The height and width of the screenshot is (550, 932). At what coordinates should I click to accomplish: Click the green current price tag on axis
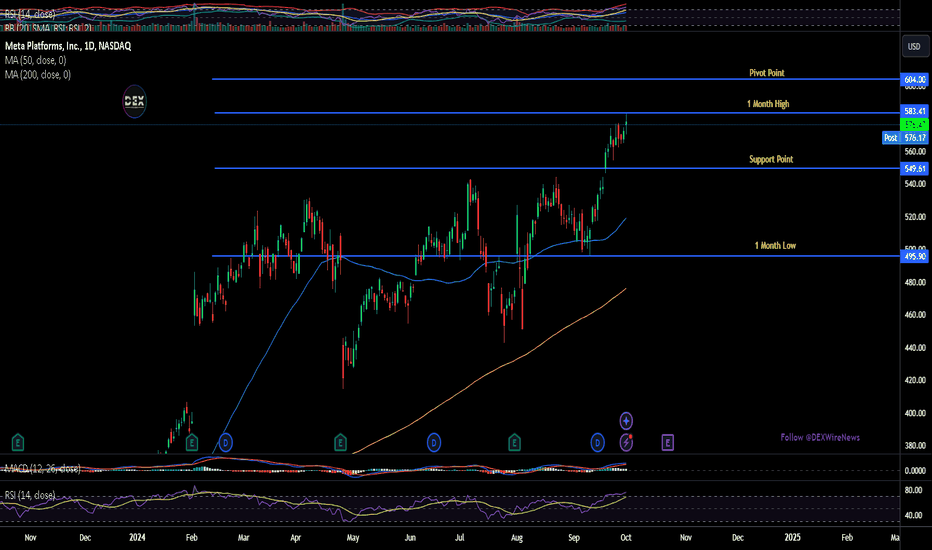914,124
